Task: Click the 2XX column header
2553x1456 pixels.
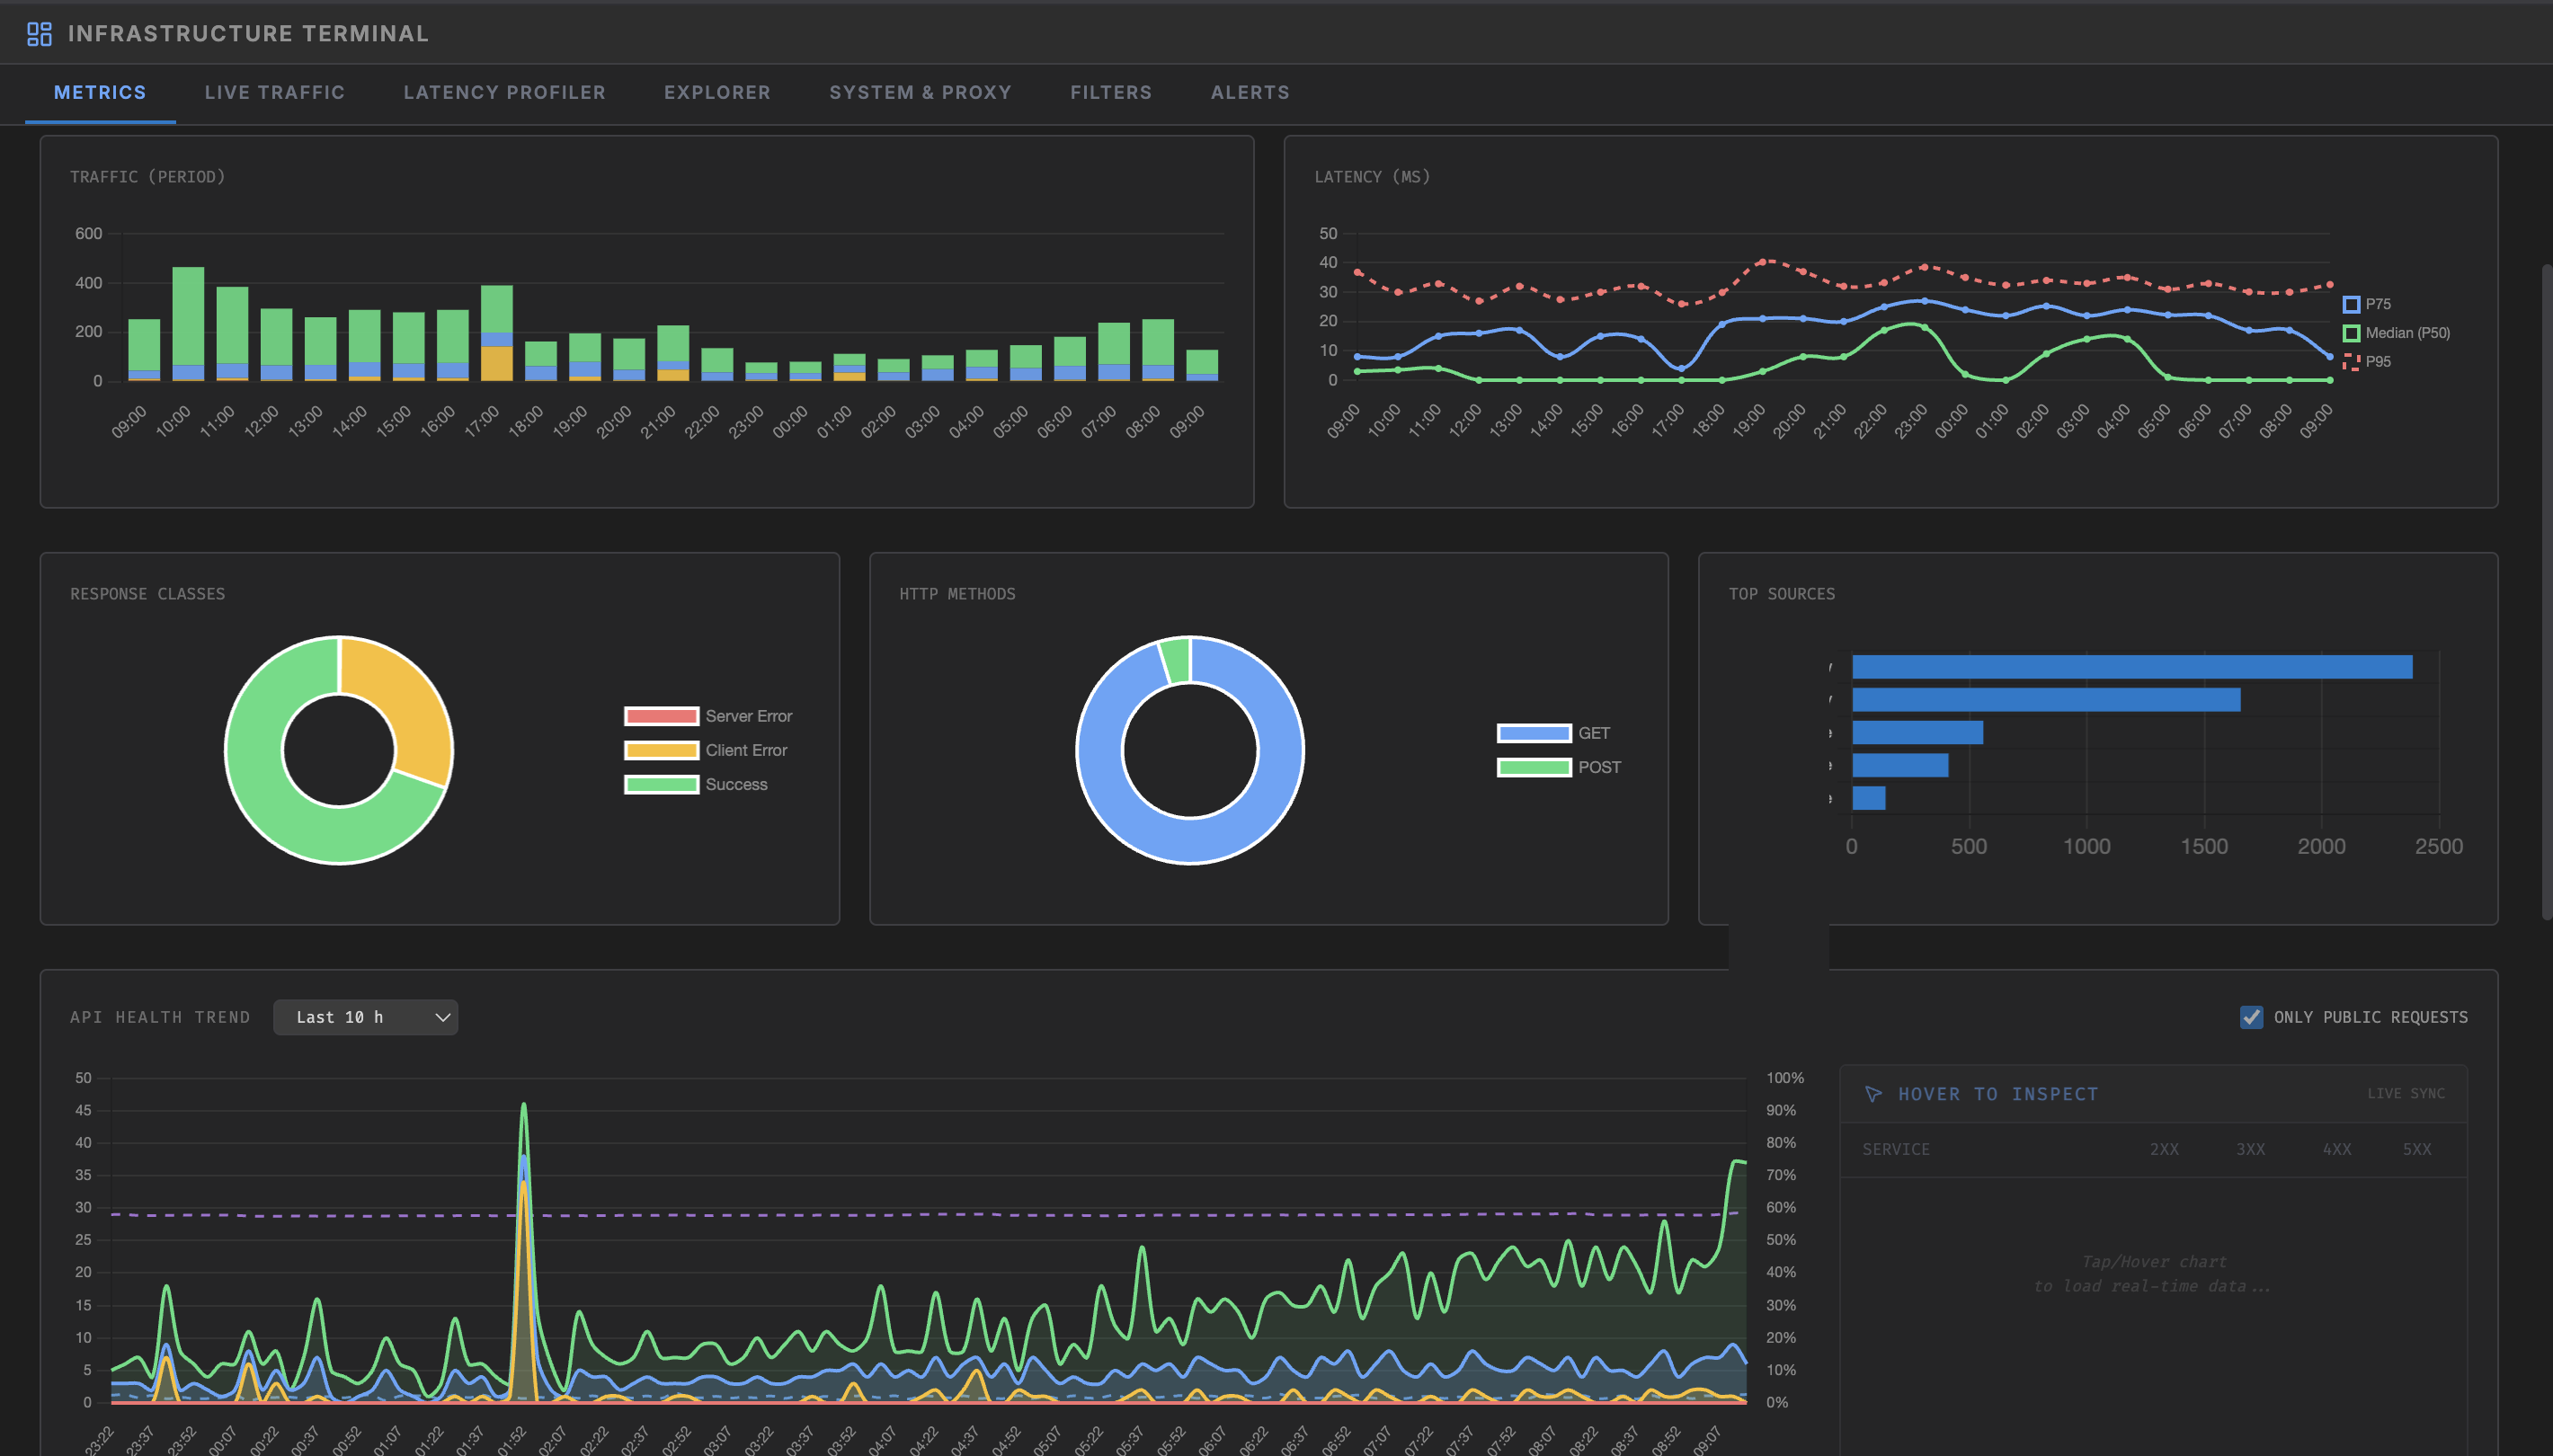Action: pyautogui.click(x=2164, y=1149)
